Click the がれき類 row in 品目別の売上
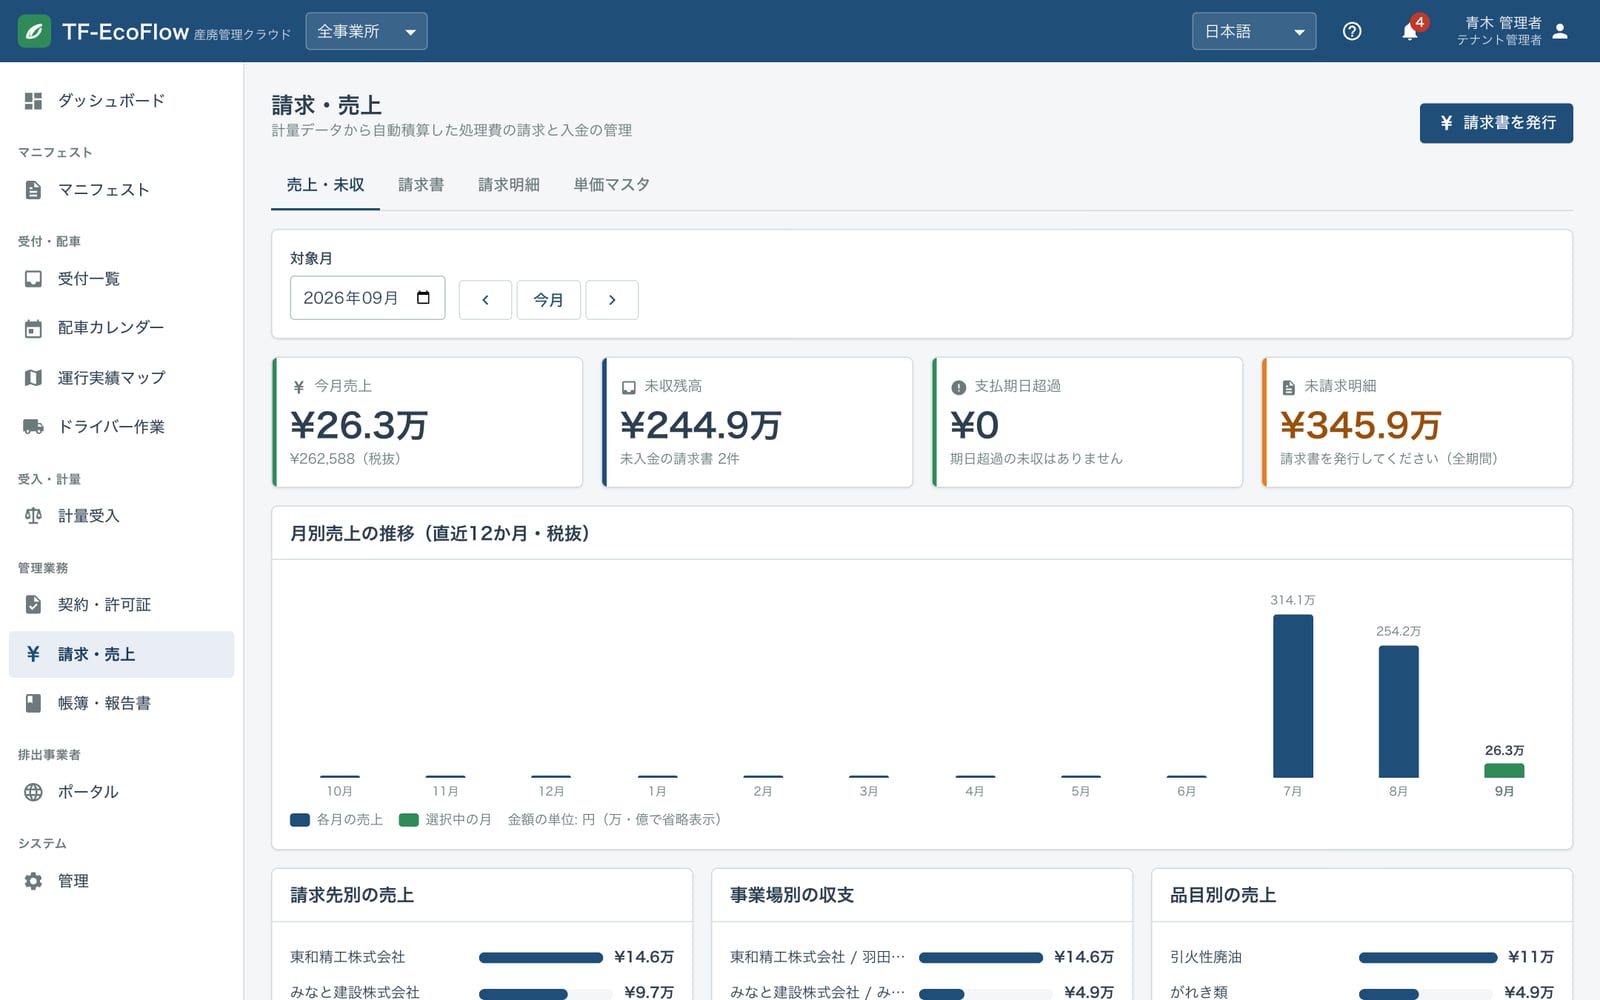The height and width of the screenshot is (1000, 1600). pyautogui.click(x=1362, y=992)
